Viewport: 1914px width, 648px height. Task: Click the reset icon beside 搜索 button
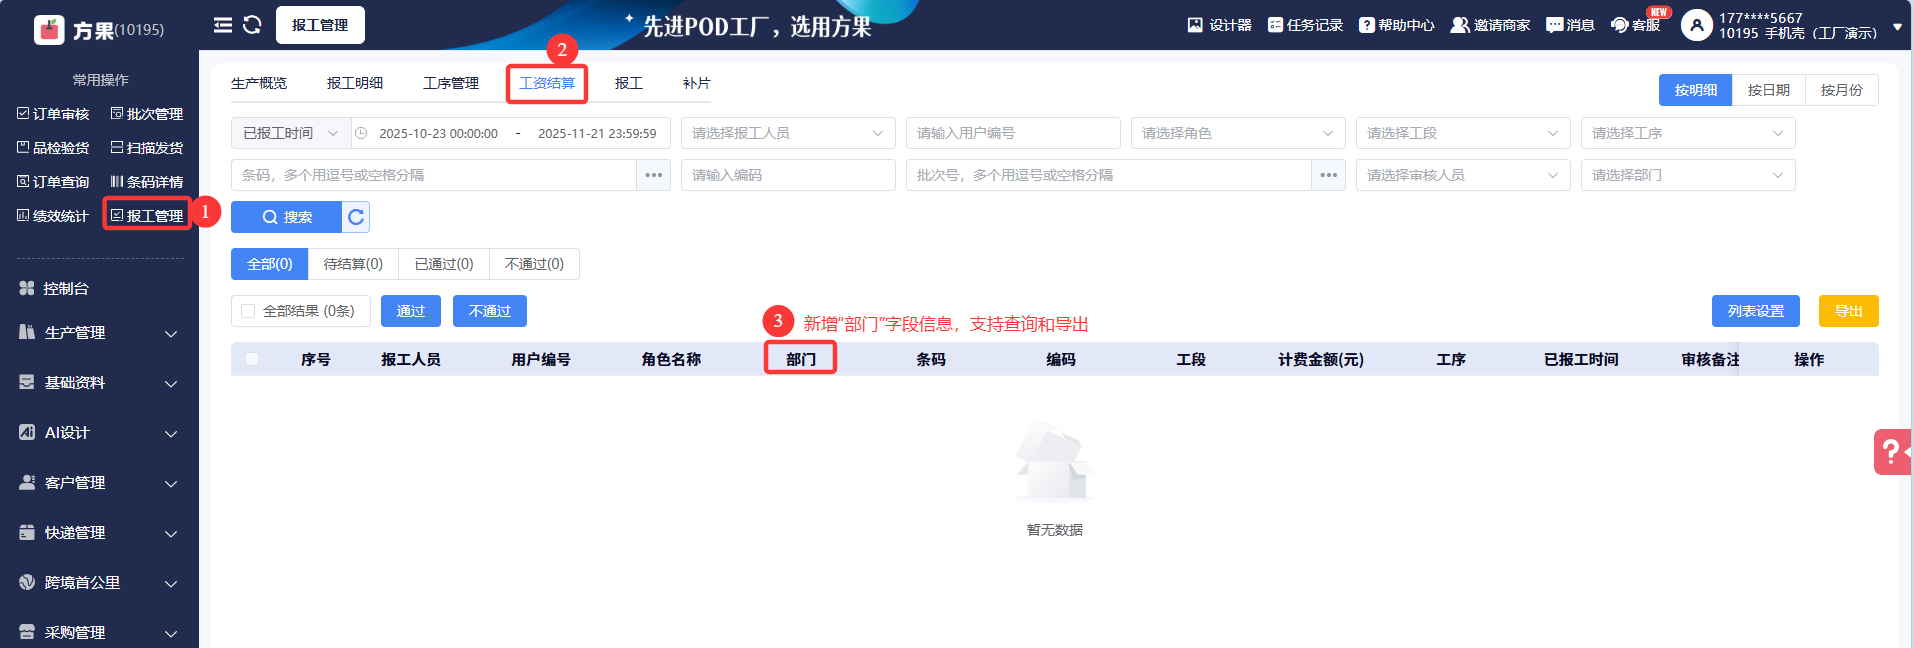tap(356, 217)
